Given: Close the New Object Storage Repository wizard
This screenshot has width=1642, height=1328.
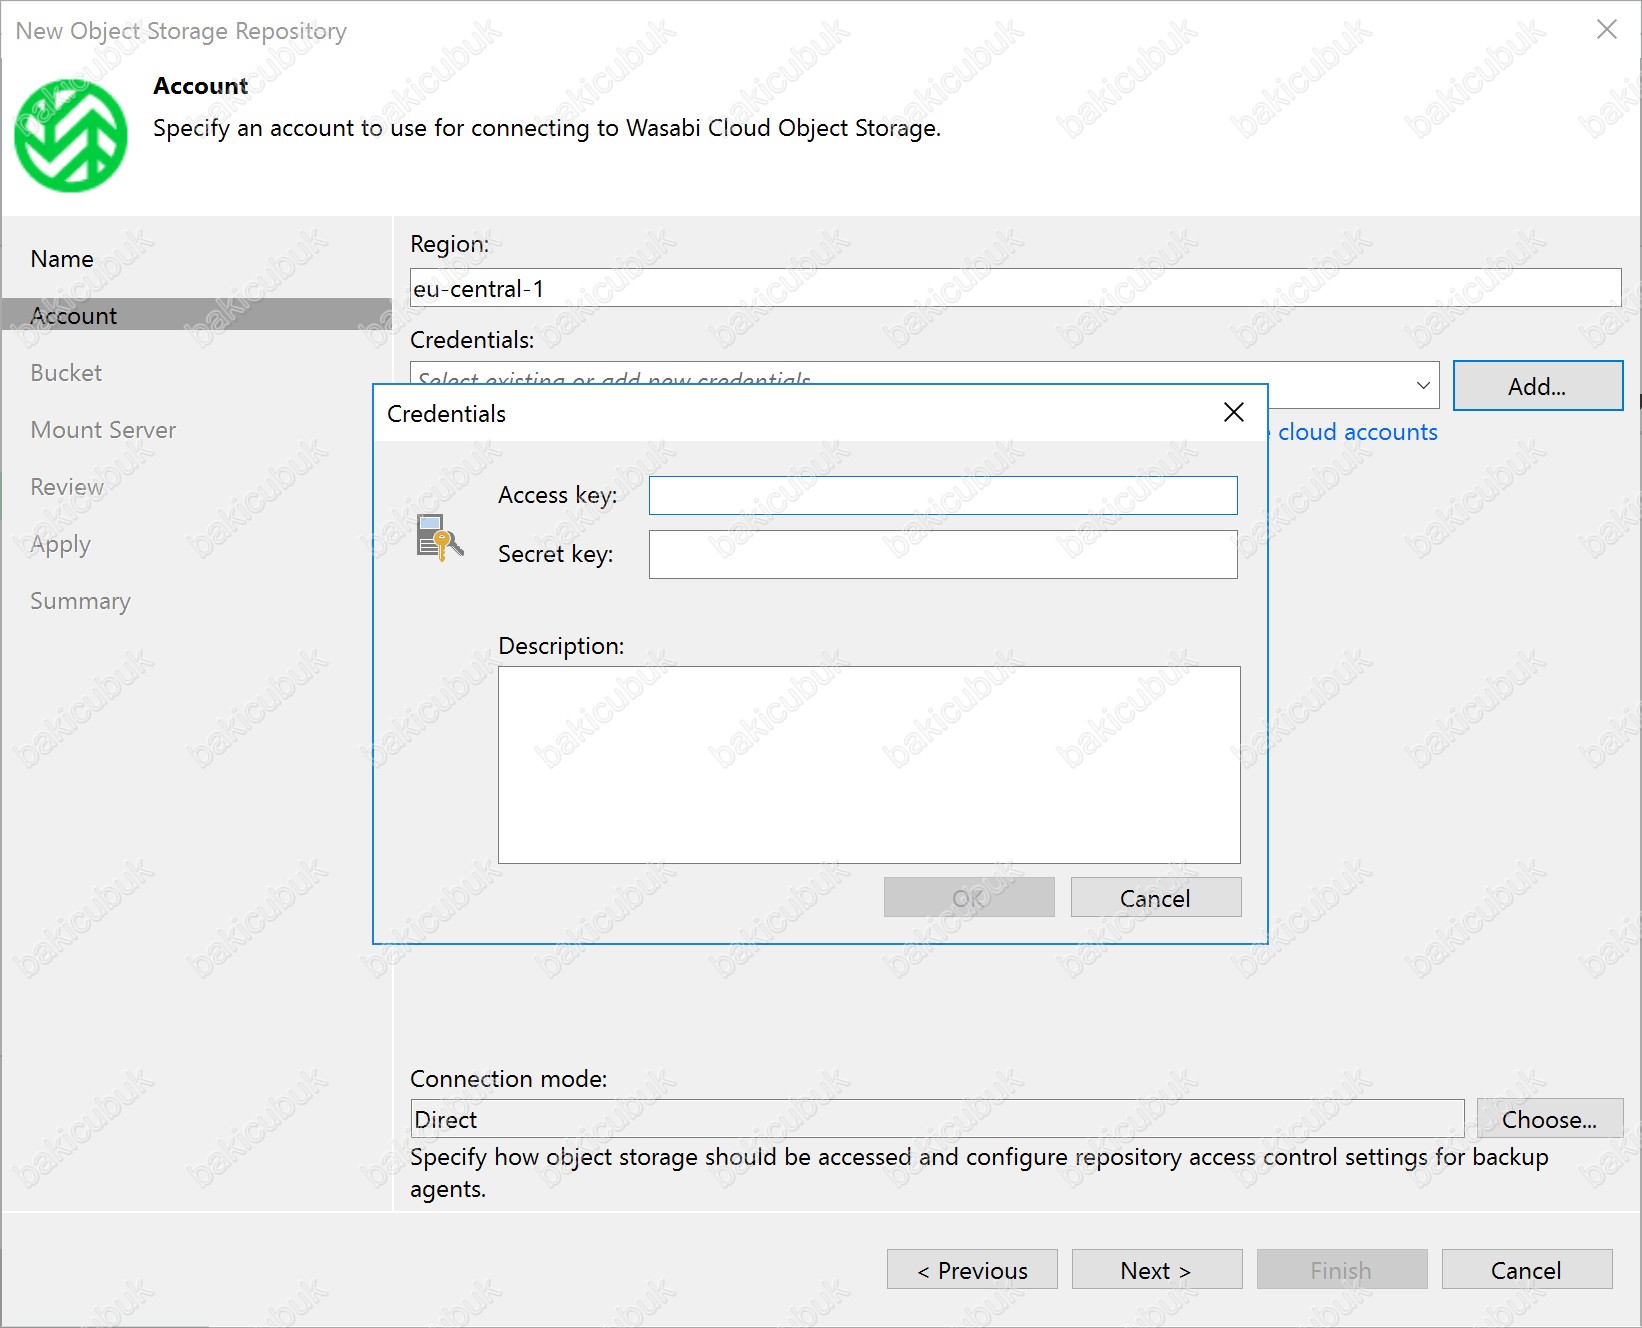Looking at the screenshot, I should [x=1606, y=30].
